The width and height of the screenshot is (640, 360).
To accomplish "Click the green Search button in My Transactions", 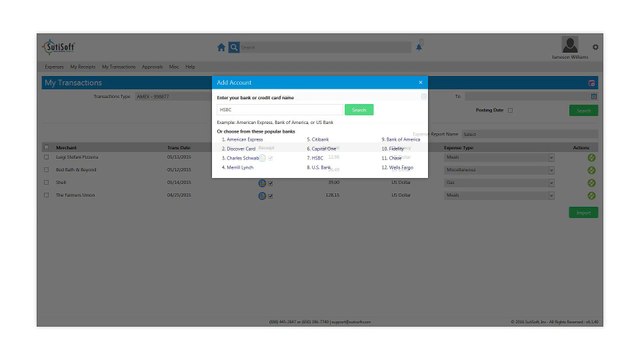I will [583, 111].
